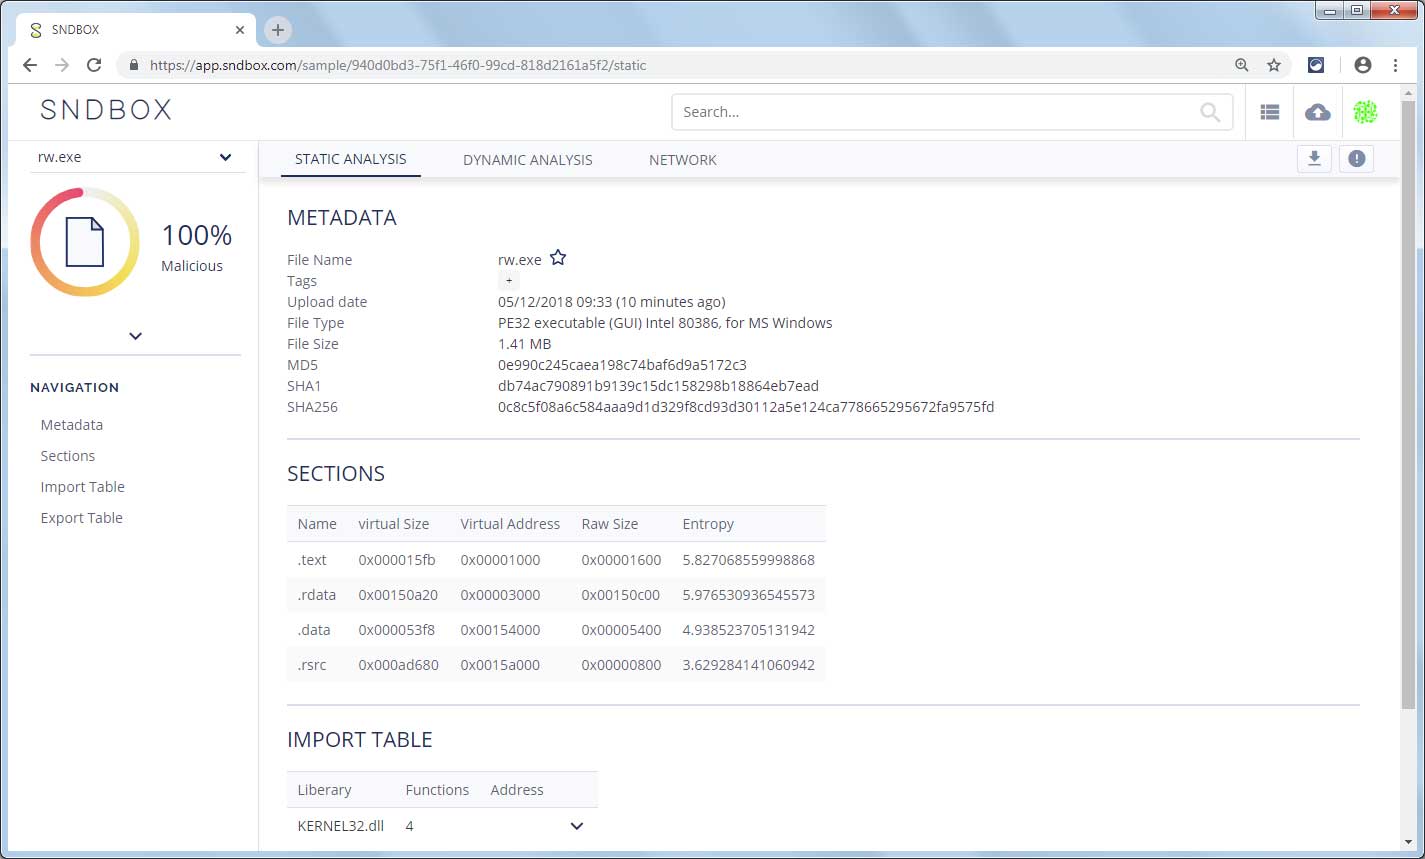Click the search magnifier icon
Image resolution: width=1425 pixels, height=859 pixels.
[1210, 112]
